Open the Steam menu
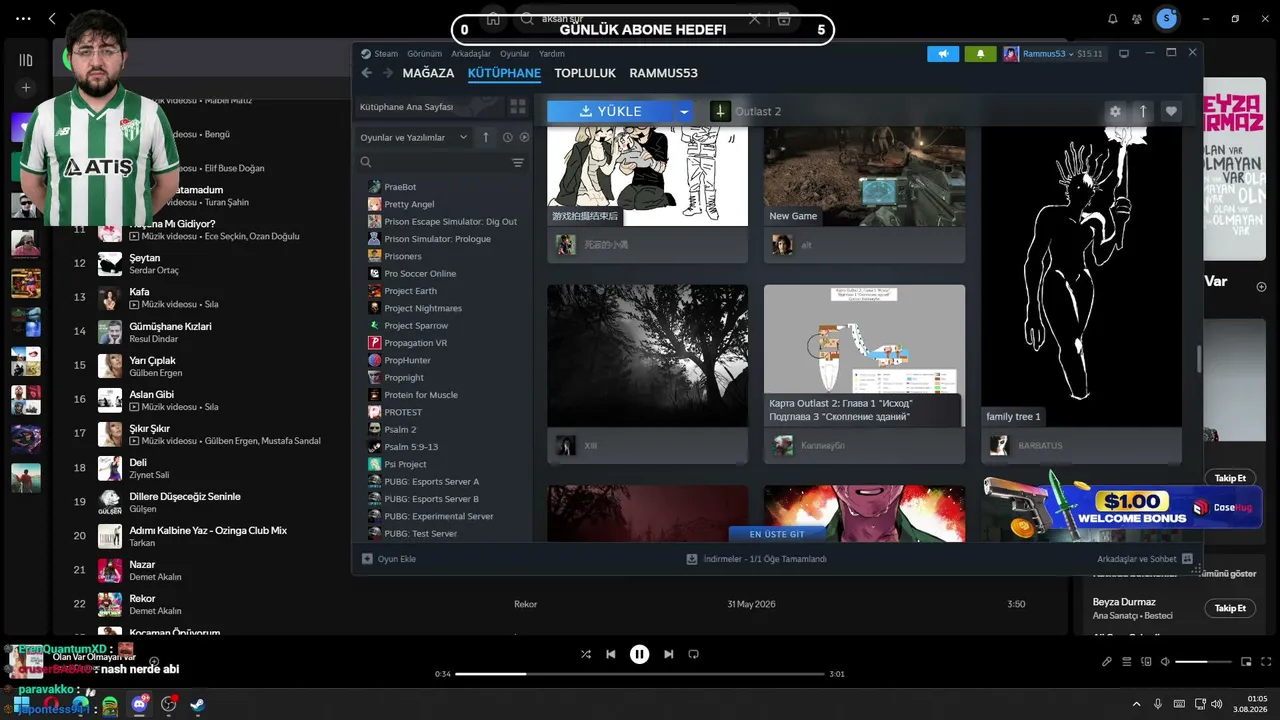This screenshot has width=1280, height=720. [x=386, y=54]
